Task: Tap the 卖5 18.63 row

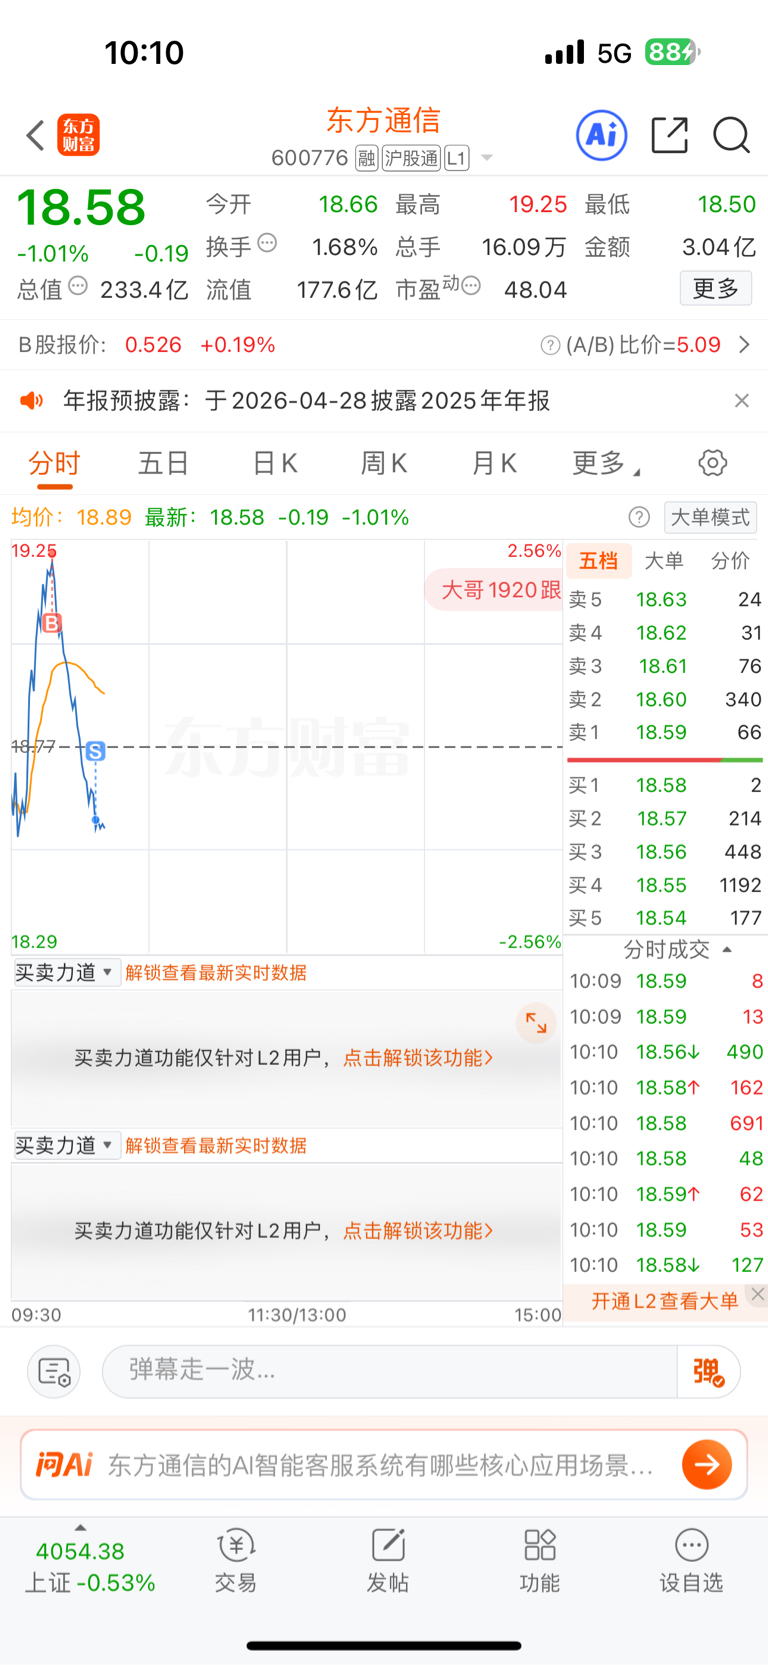Action: coord(665,599)
